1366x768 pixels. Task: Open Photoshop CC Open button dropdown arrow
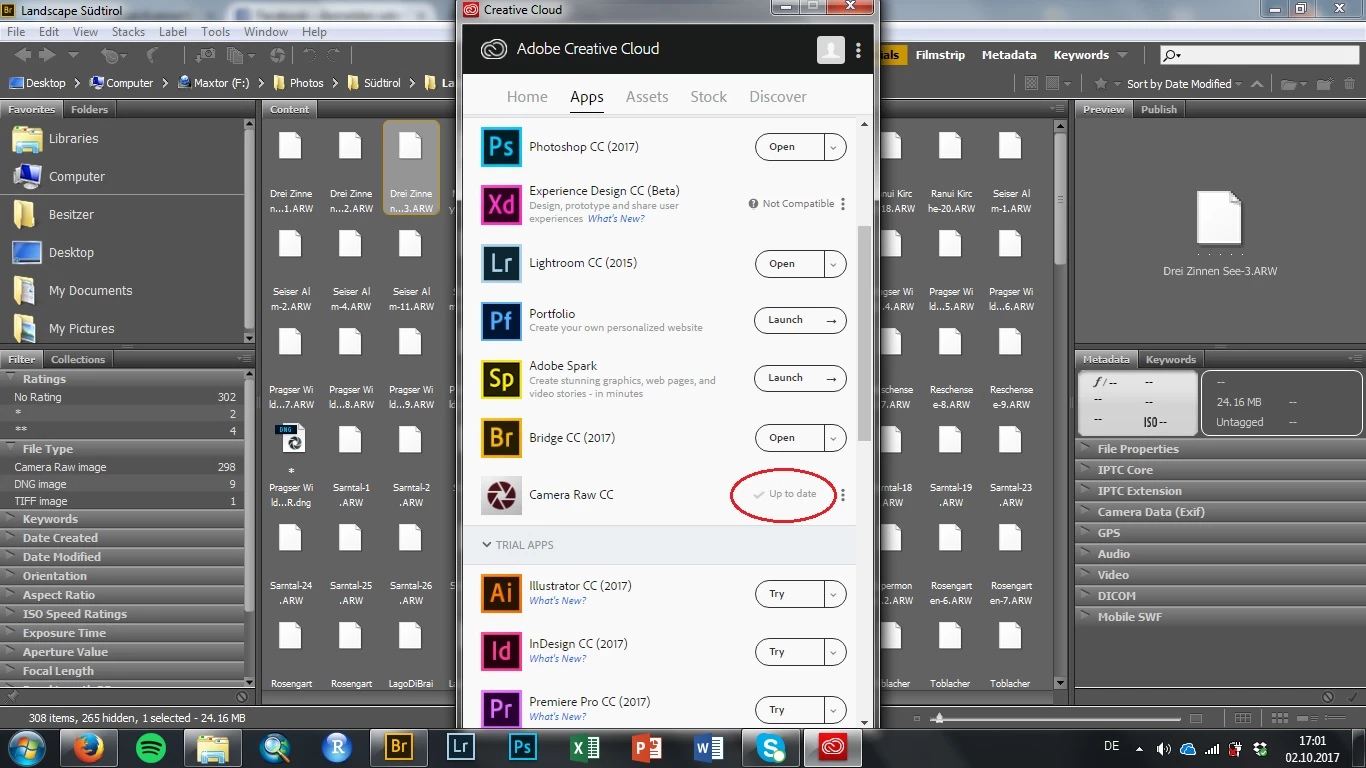point(834,147)
